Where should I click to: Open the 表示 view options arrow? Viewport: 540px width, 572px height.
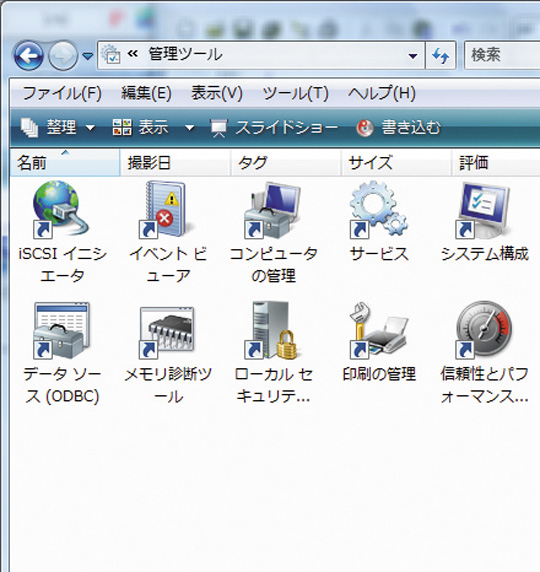coord(189,128)
